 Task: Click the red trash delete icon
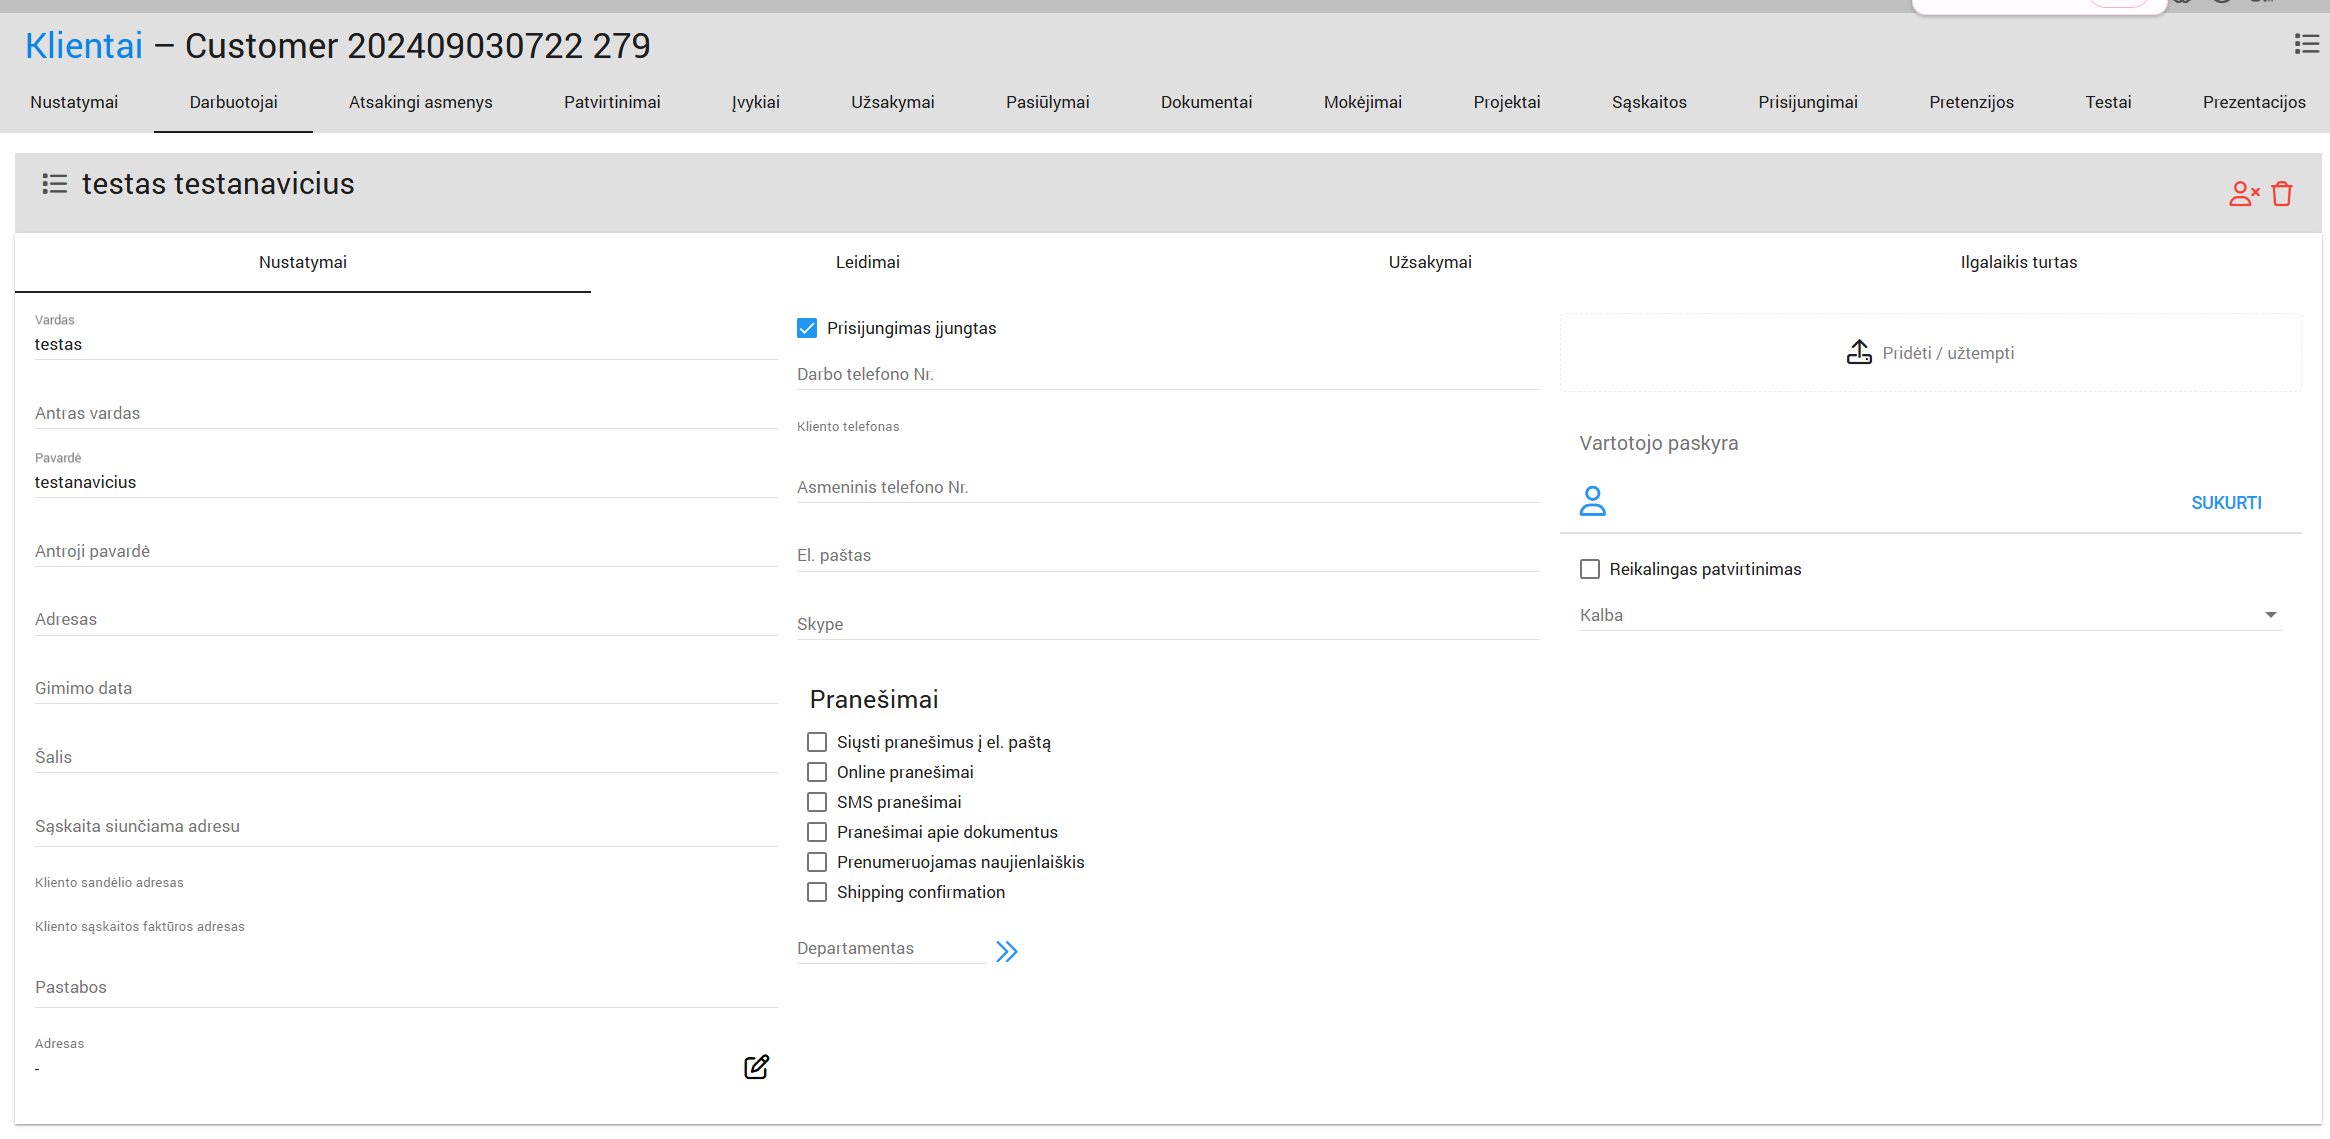point(2282,194)
